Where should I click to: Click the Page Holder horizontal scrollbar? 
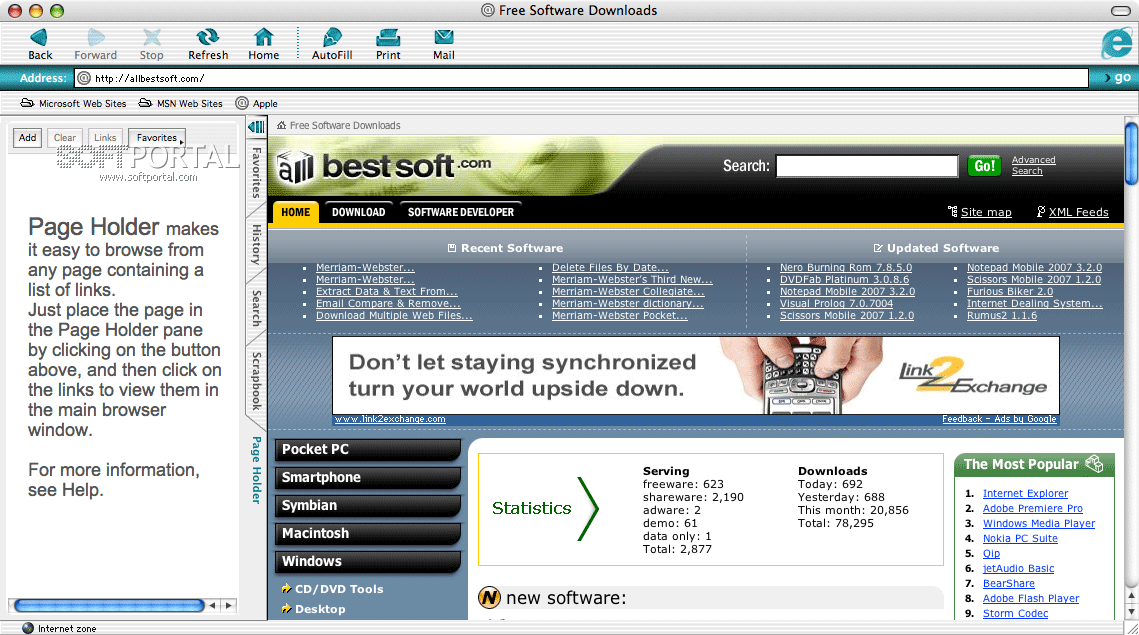109,605
